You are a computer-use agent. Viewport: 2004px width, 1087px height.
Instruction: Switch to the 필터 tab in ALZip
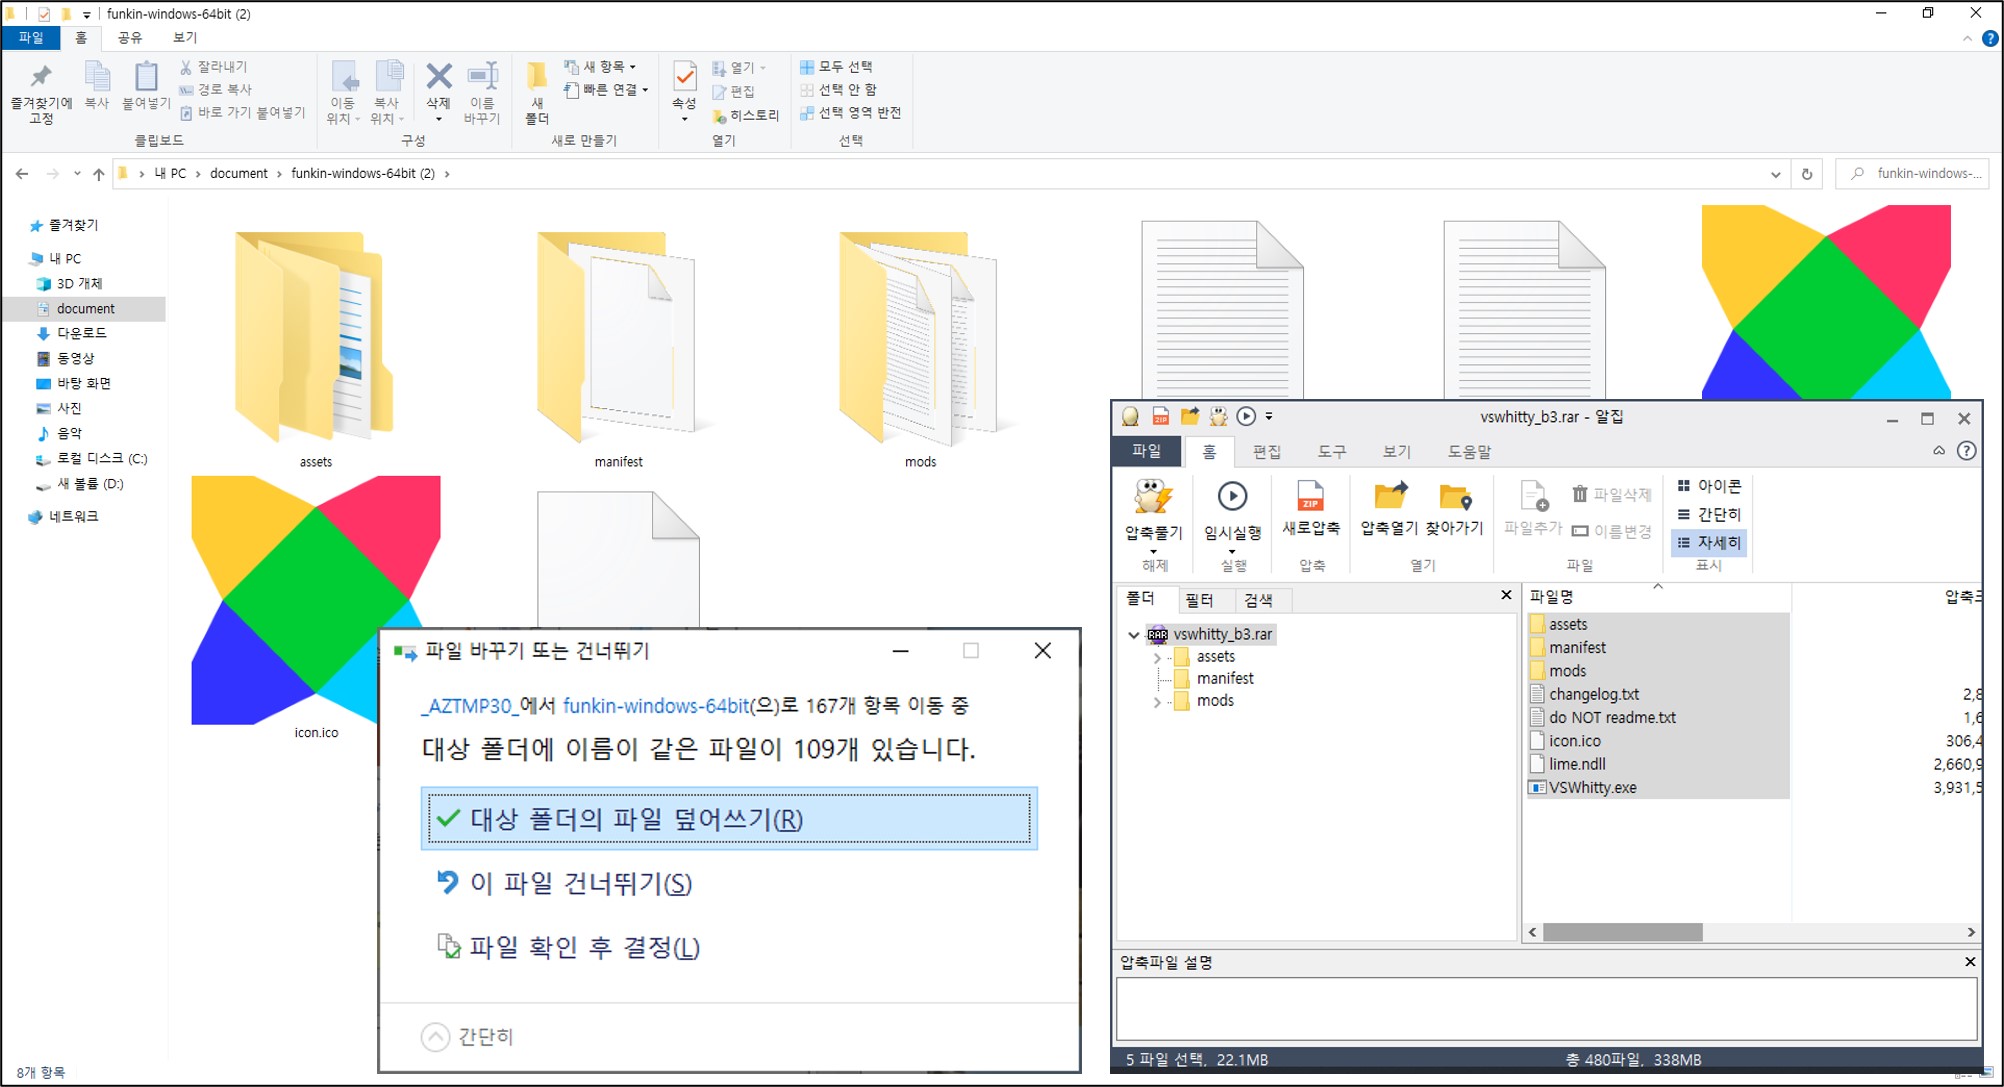click(1199, 599)
